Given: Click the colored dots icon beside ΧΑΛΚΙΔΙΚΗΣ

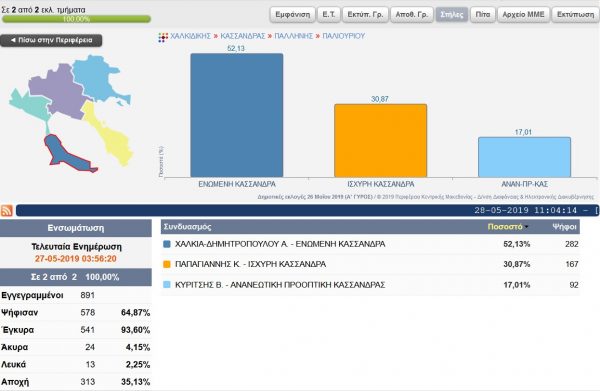Looking at the screenshot, I should point(163,37).
